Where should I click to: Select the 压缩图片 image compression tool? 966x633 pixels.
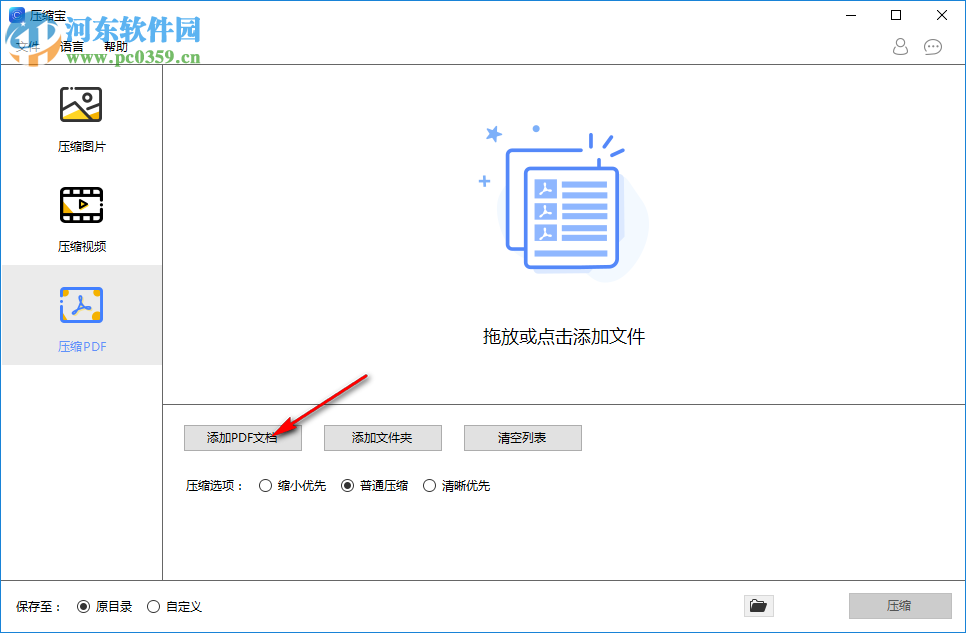coord(81,117)
